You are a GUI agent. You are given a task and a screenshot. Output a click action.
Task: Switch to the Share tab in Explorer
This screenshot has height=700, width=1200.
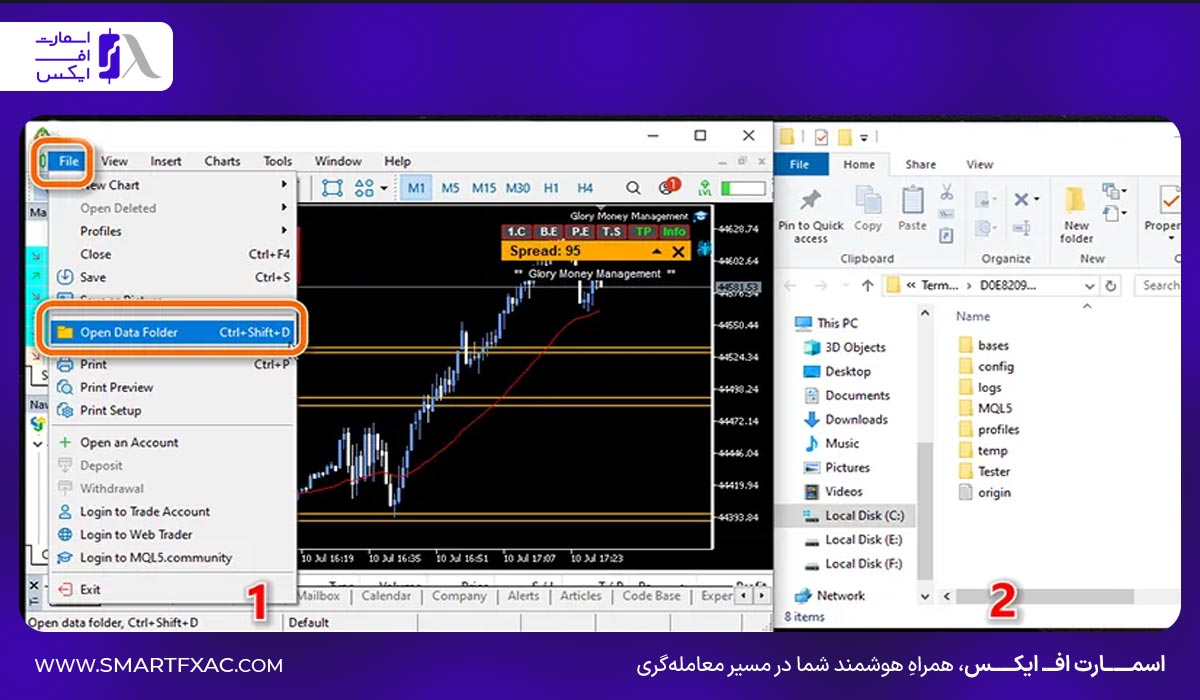click(921, 164)
